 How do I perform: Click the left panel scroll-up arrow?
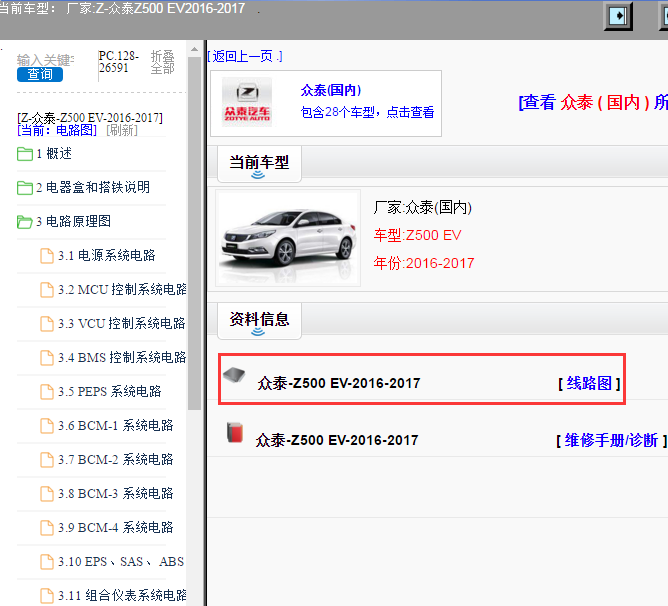click(194, 50)
